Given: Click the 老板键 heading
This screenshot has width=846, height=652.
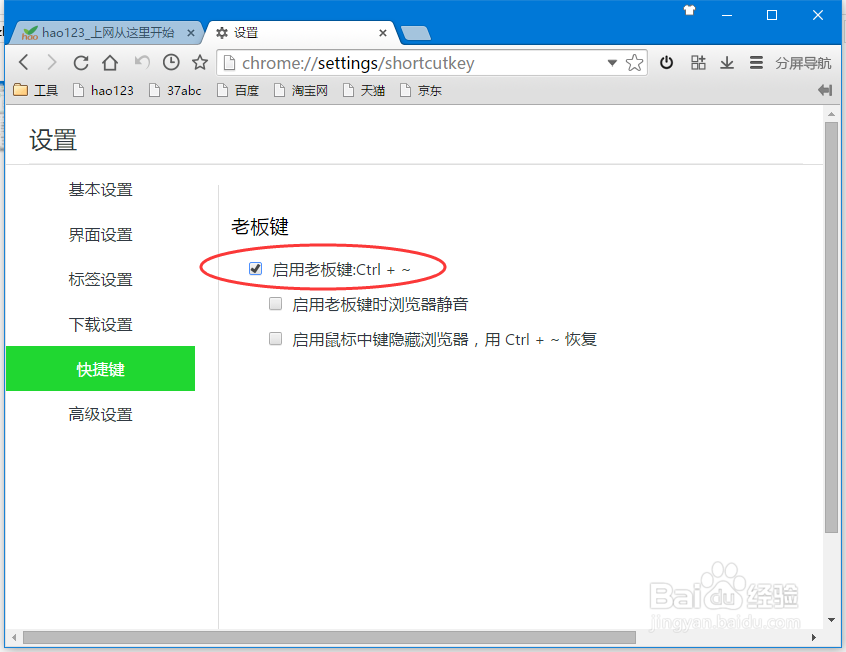Looking at the screenshot, I should tap(260, 227).
